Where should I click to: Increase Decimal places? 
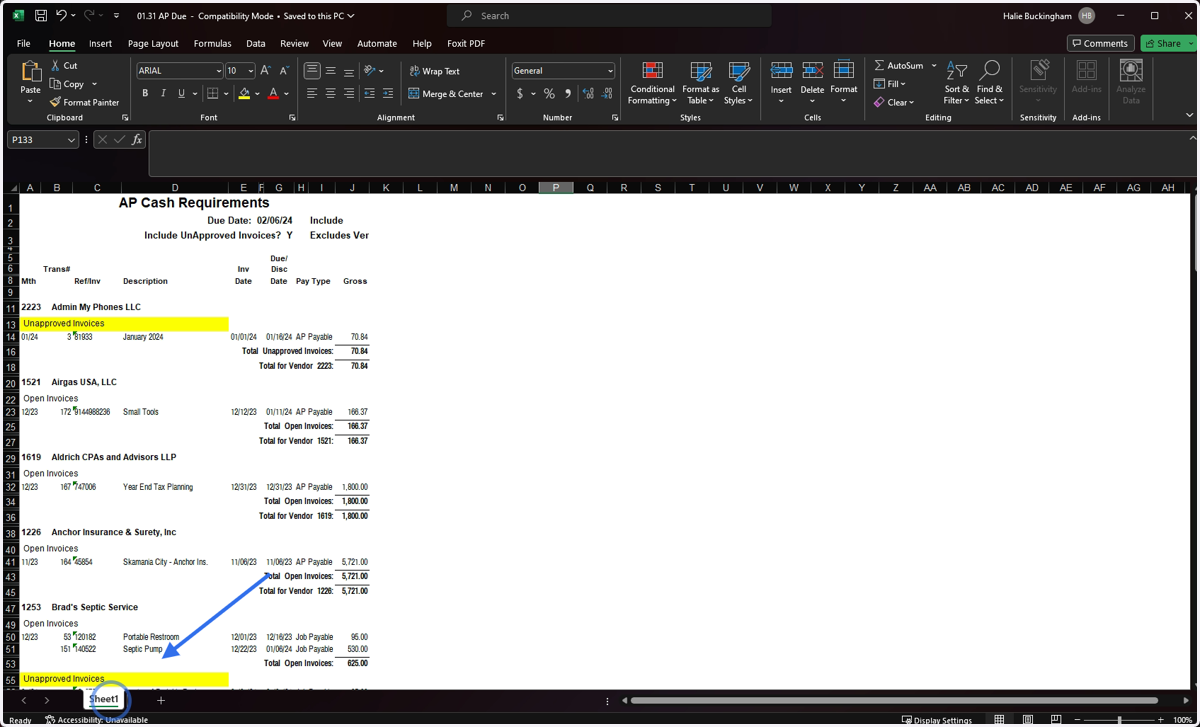[588, 94]
